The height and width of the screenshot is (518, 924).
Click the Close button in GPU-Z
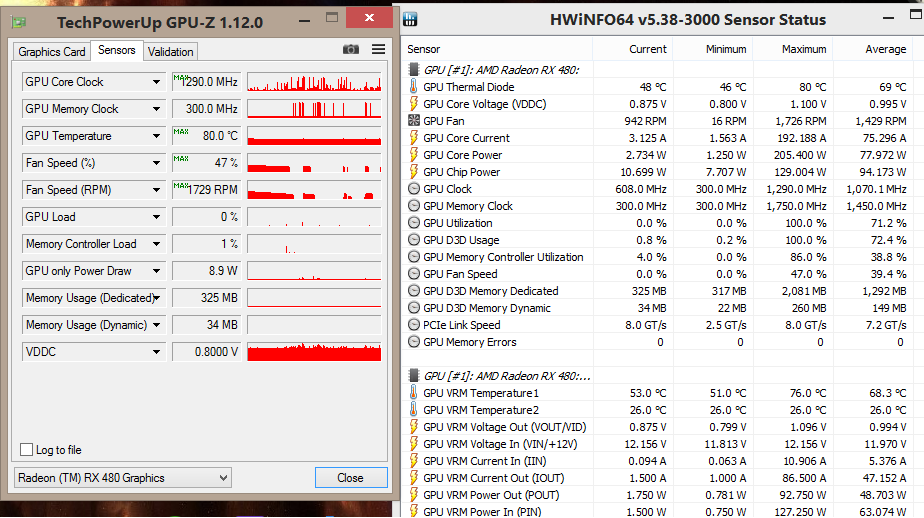(x=351, y=478)
